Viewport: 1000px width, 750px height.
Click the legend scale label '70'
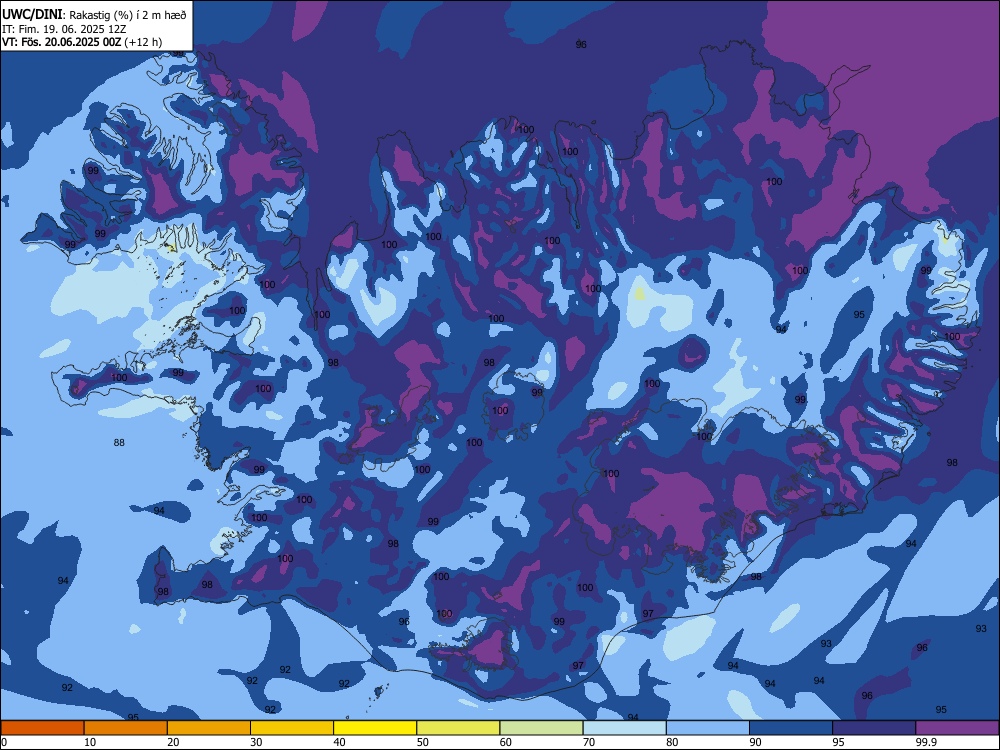tap(589, 742)
